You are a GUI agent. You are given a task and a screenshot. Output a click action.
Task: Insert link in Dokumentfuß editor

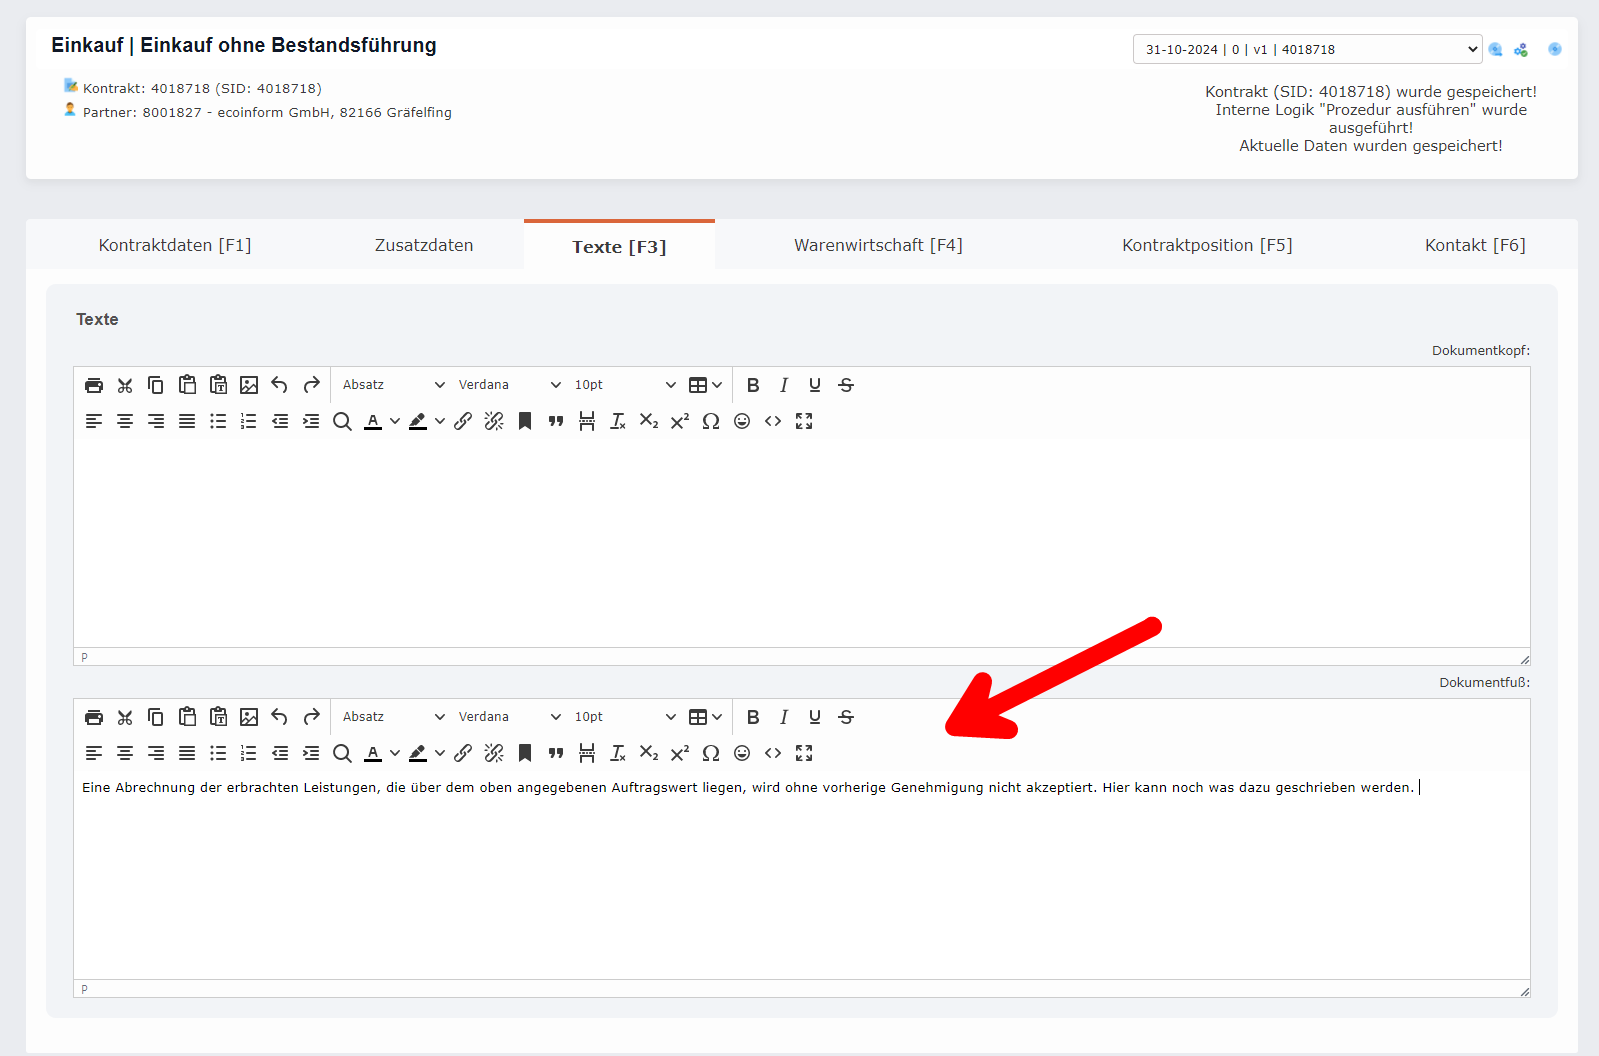tap(463, 753)
